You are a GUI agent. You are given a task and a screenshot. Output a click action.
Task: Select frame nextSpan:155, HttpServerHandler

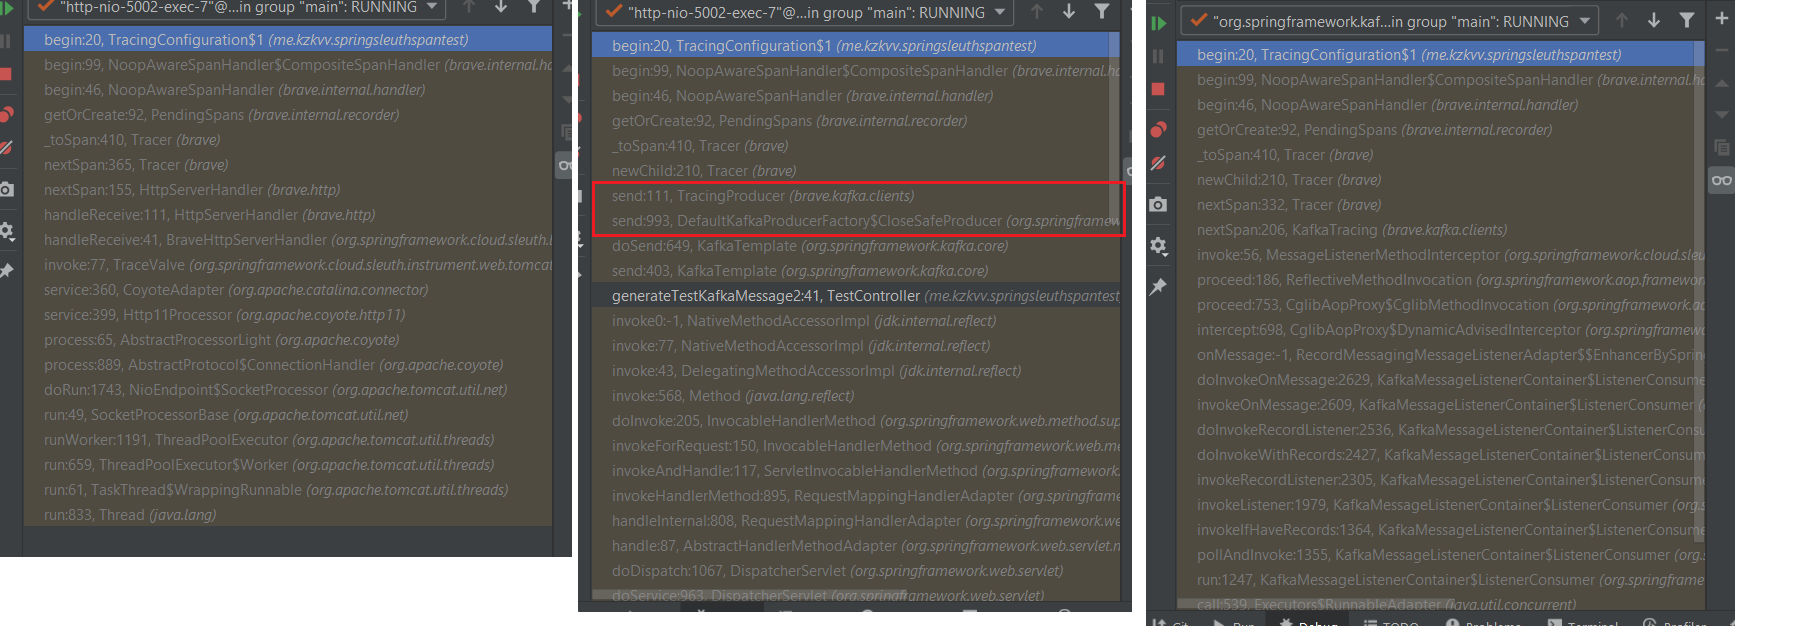tap(288, 190)
